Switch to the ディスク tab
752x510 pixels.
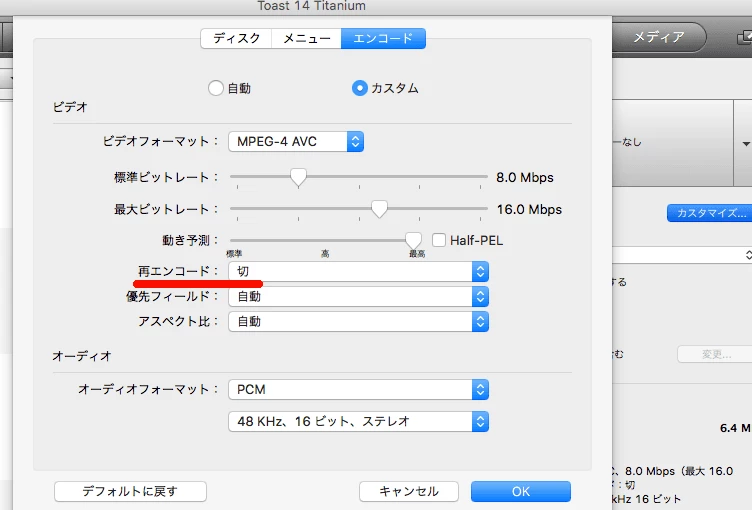click(x=236, y=38)
